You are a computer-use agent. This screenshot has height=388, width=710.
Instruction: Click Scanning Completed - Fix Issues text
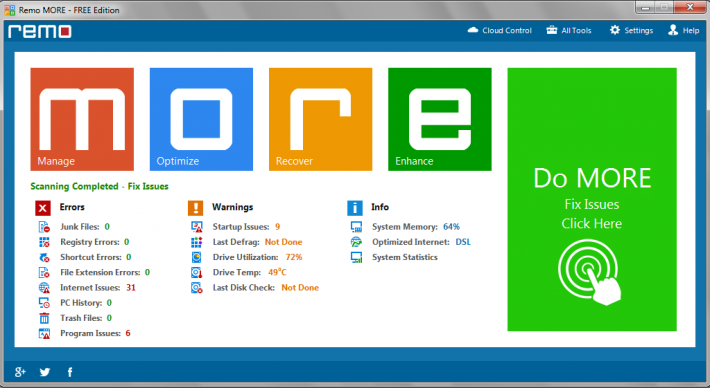tap(99, 187)
